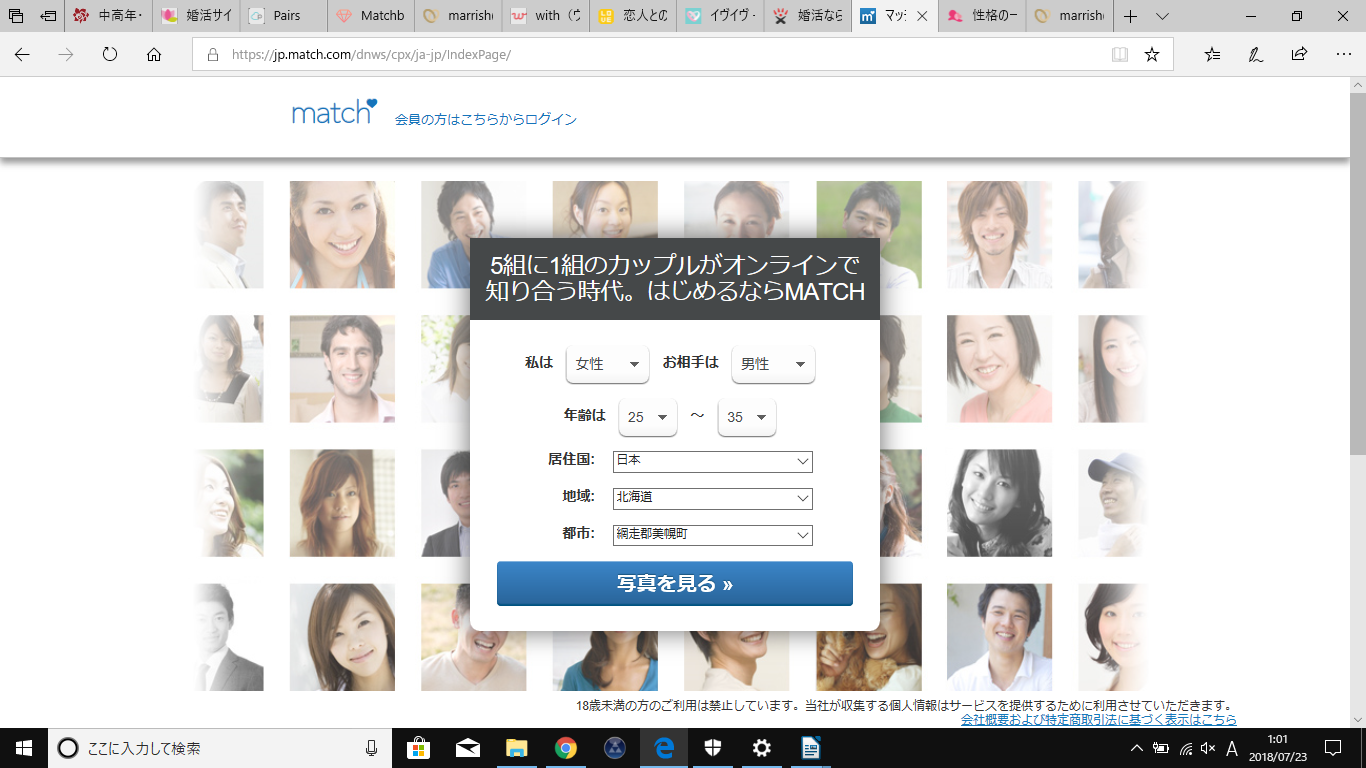Open the Windows Start menu
The width and height of the screenshot is (1366, 768).
click(x=24, y=748)
